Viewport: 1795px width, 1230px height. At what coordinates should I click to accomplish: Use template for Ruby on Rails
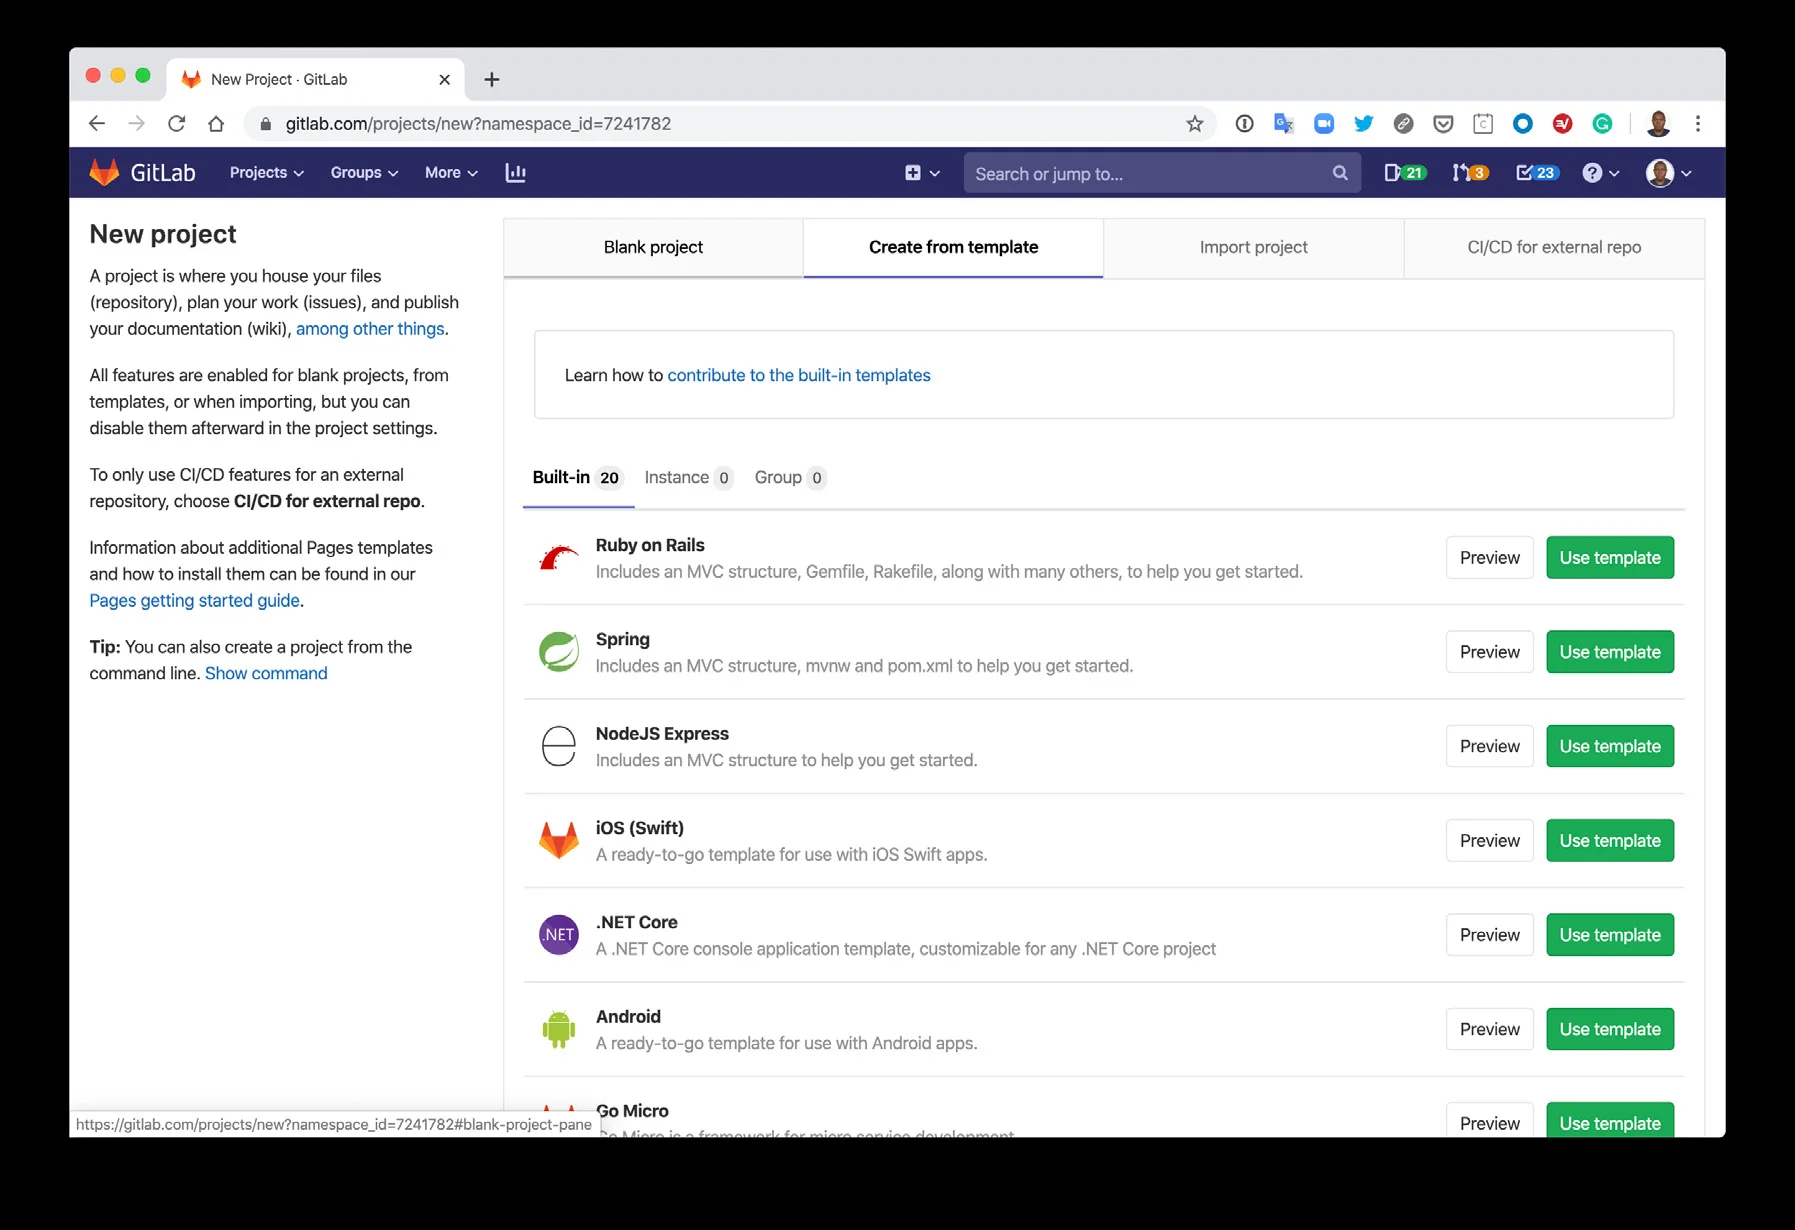pyautogui.click(x=1609, y=558)
